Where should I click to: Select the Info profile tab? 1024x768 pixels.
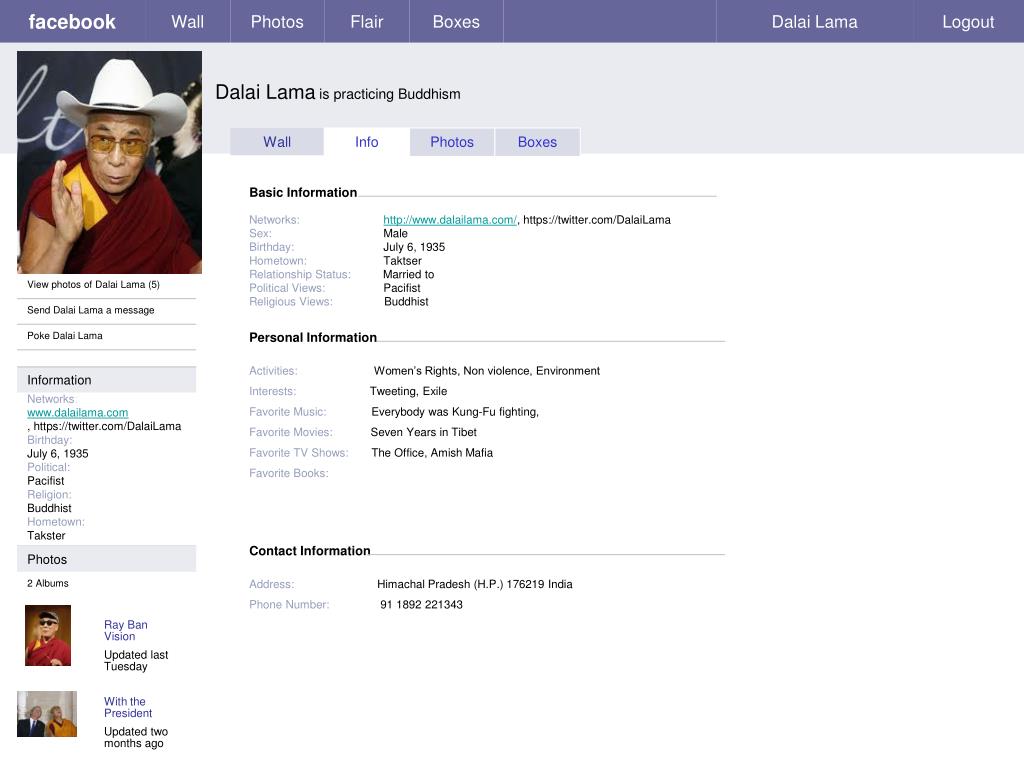pyautogui.click(x=366, y=142)
